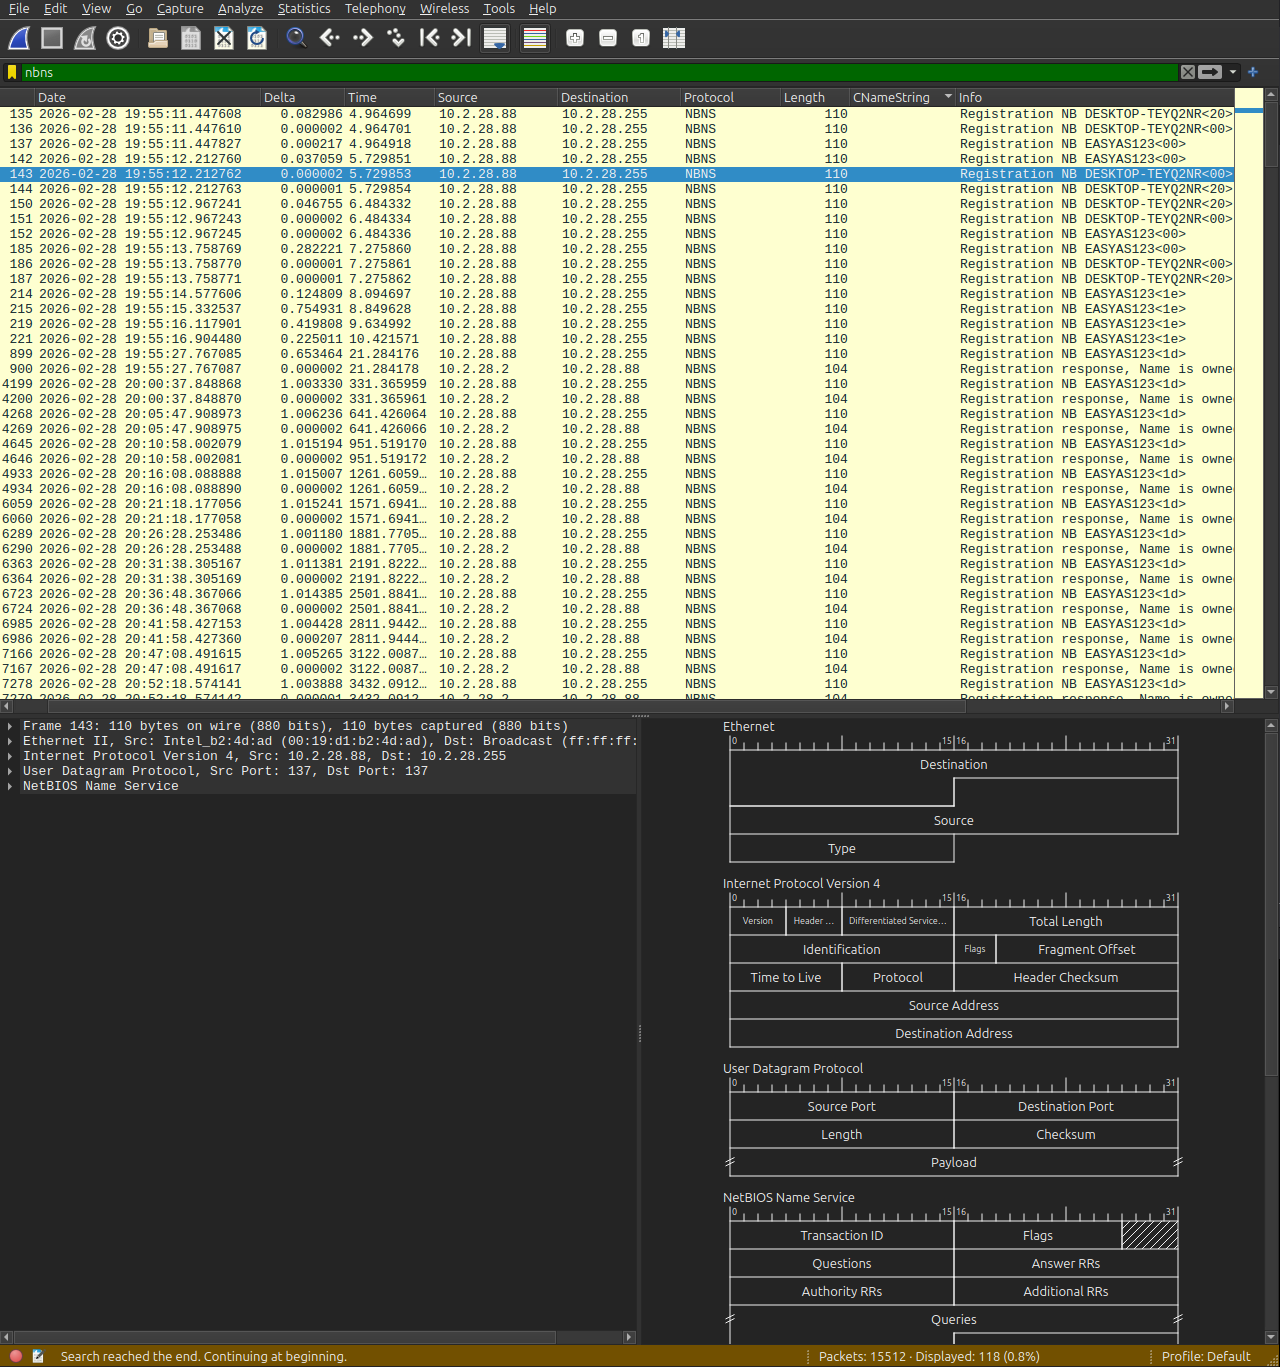Go back in packet history

(x=330, y=38)
